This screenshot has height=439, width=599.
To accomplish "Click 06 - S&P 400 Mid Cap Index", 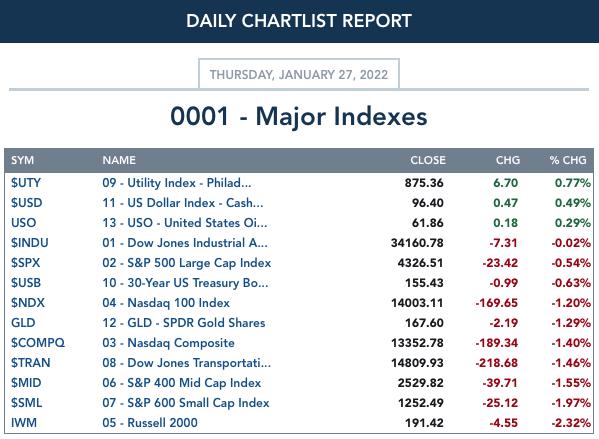I will click(181, 383).
